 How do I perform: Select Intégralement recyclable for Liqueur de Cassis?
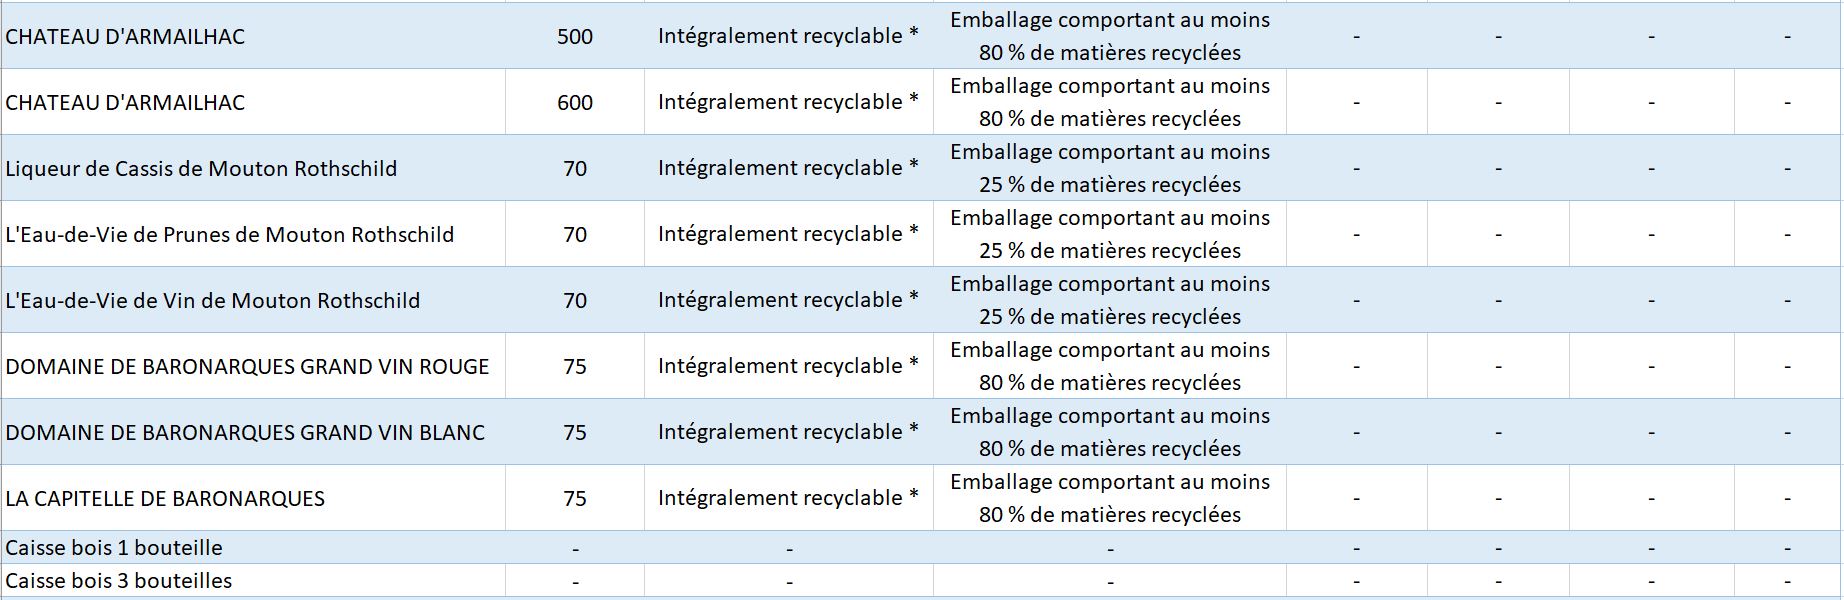(x=789, y=168)
